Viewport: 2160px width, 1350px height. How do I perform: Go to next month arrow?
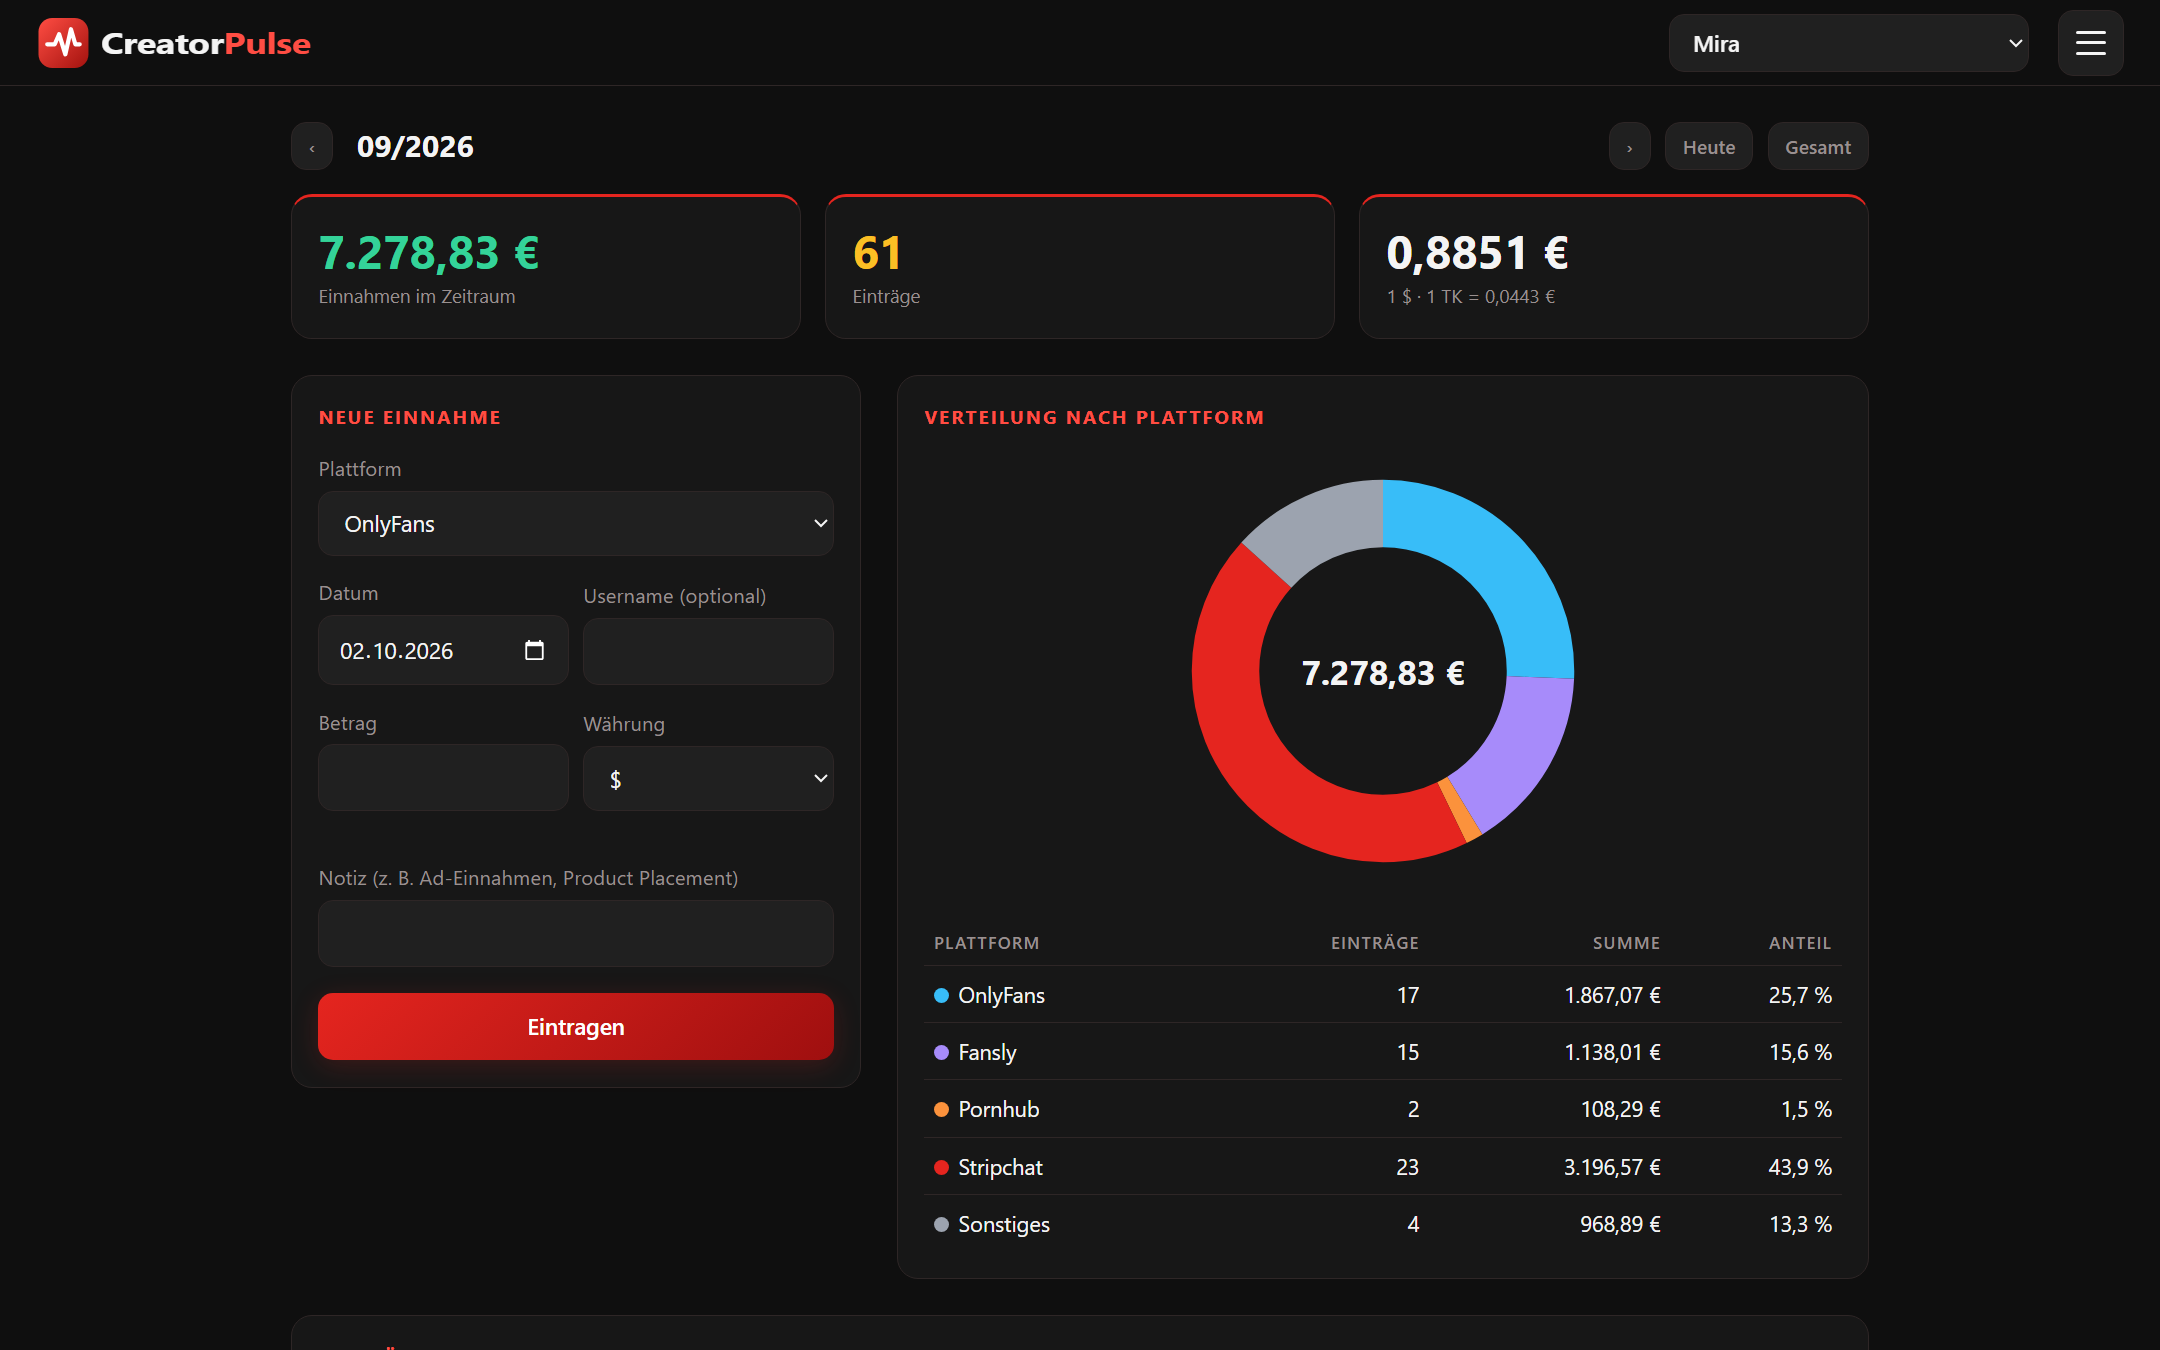pos(1629,147)
